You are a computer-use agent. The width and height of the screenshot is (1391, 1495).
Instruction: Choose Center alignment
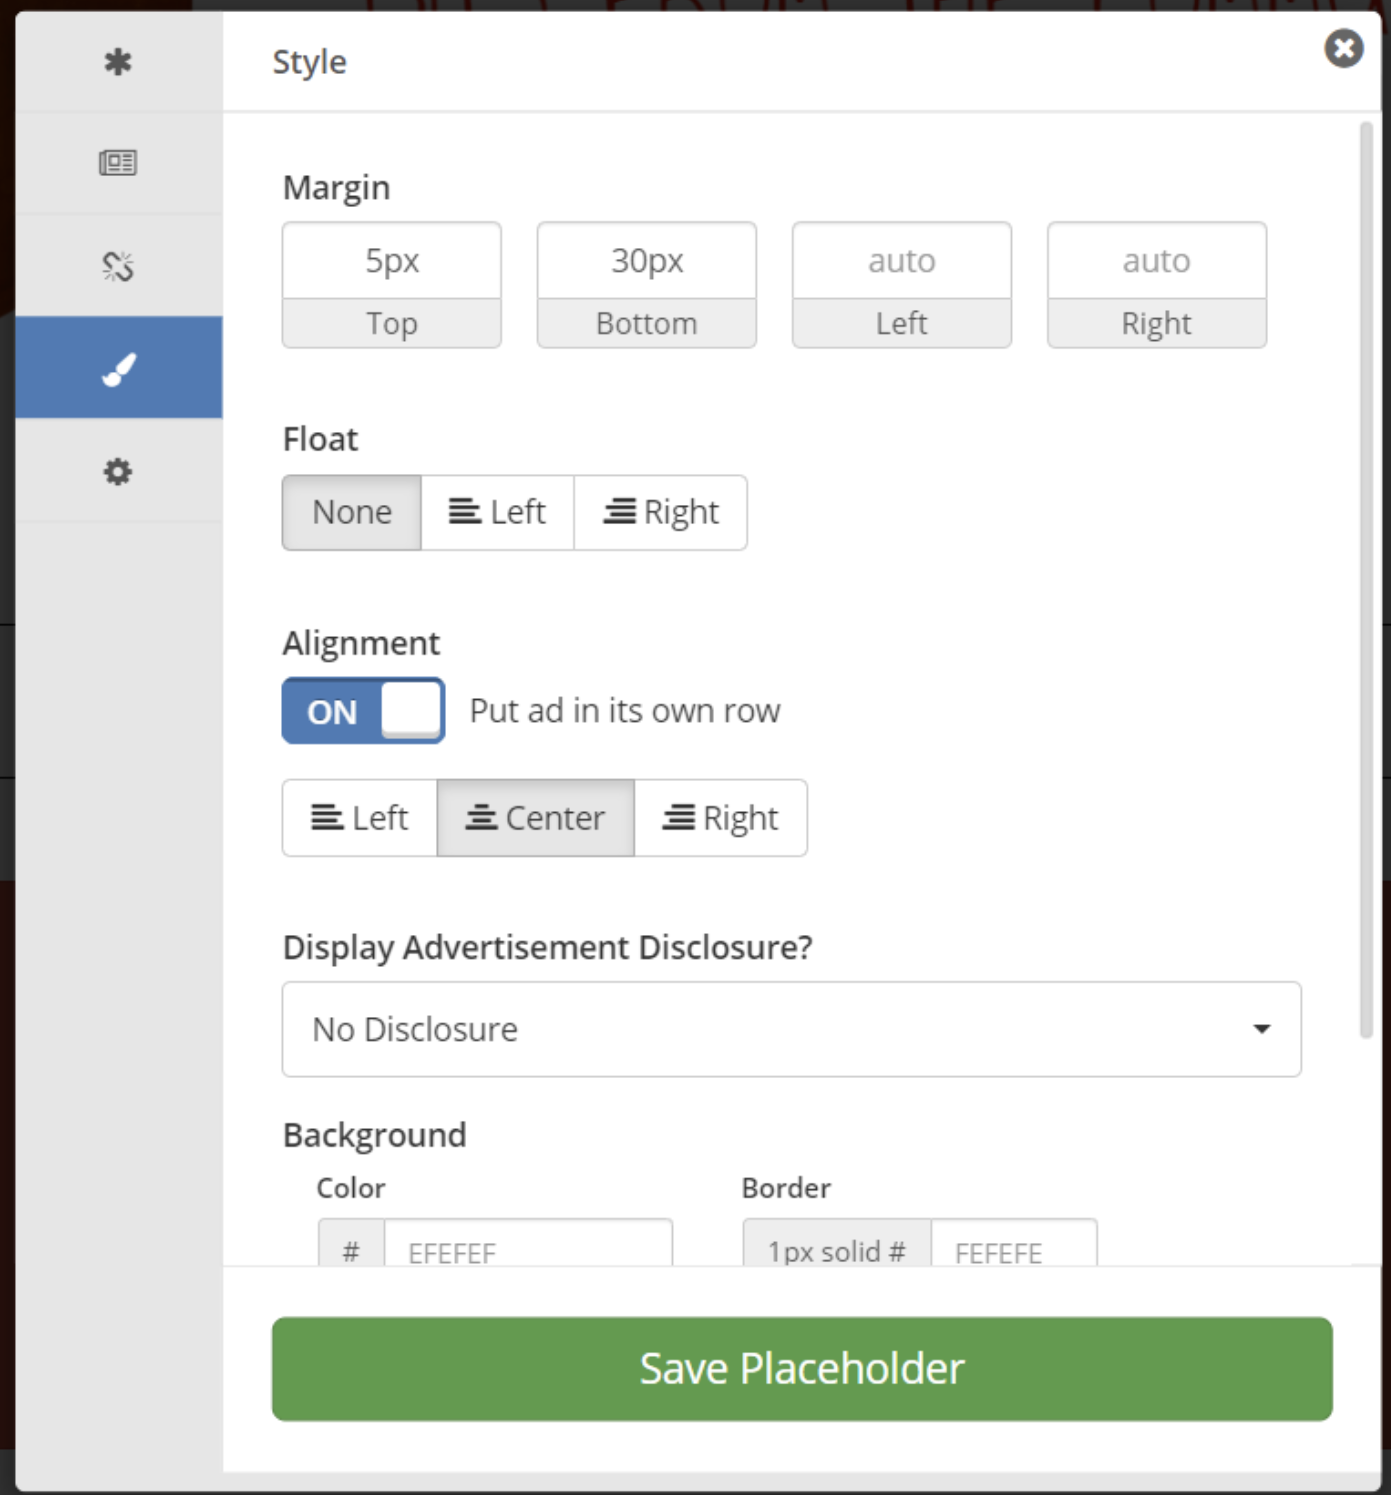point(535,818)
